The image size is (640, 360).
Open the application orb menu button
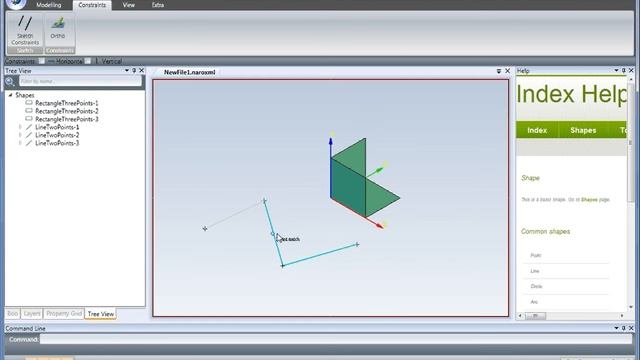click(x=16, y=4)
